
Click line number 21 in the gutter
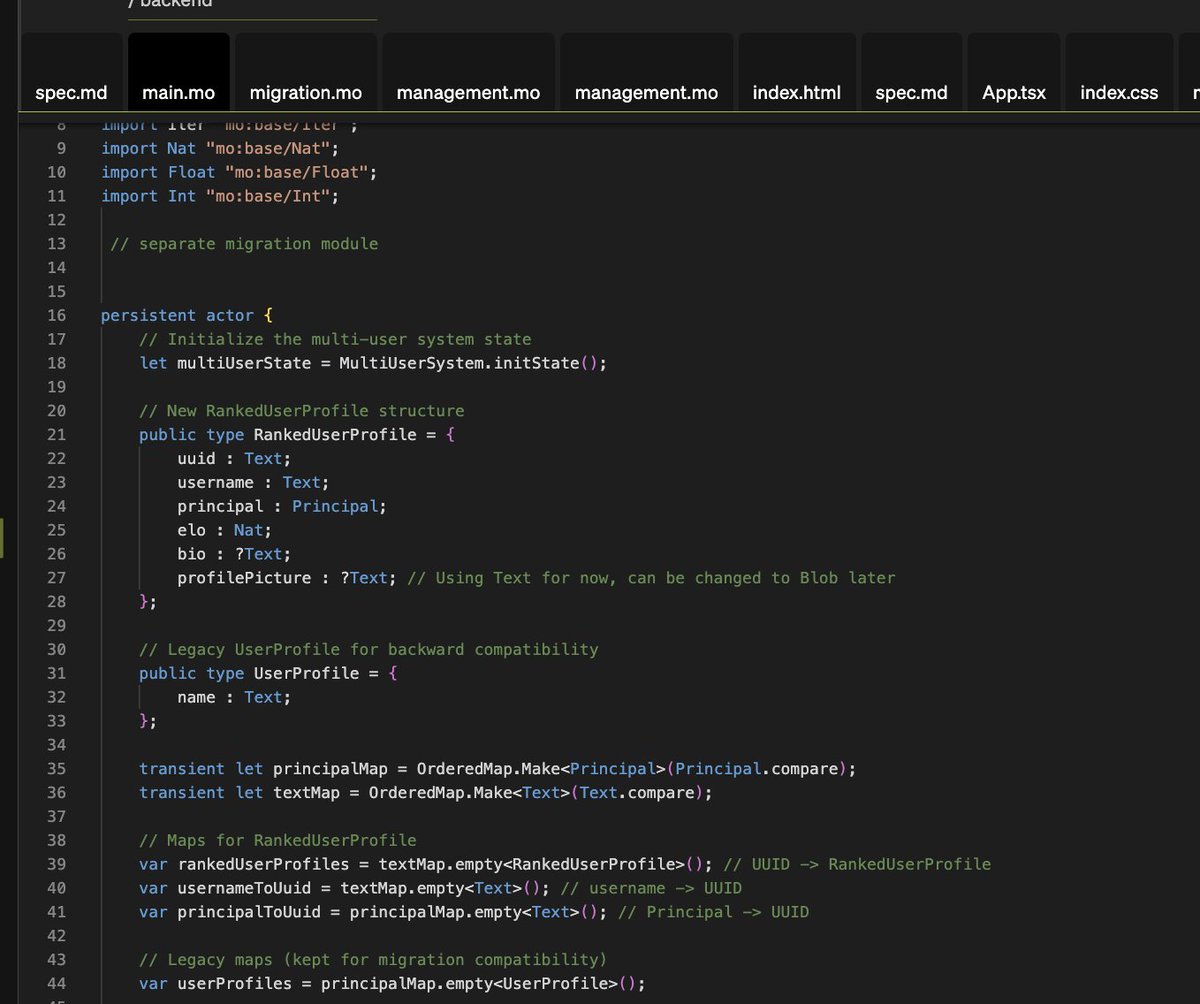click(x=56, y=435)
